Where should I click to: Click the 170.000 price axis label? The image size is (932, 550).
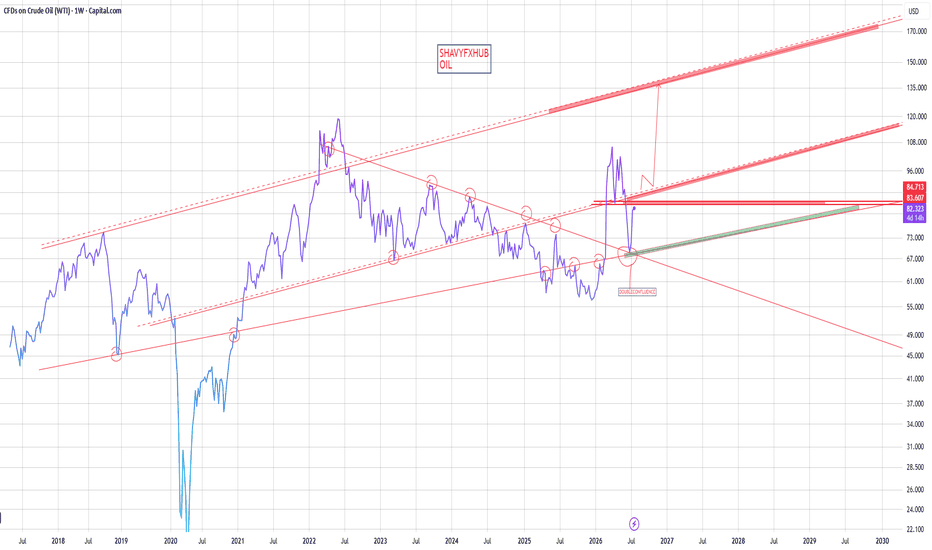click(x=917, y=32)
